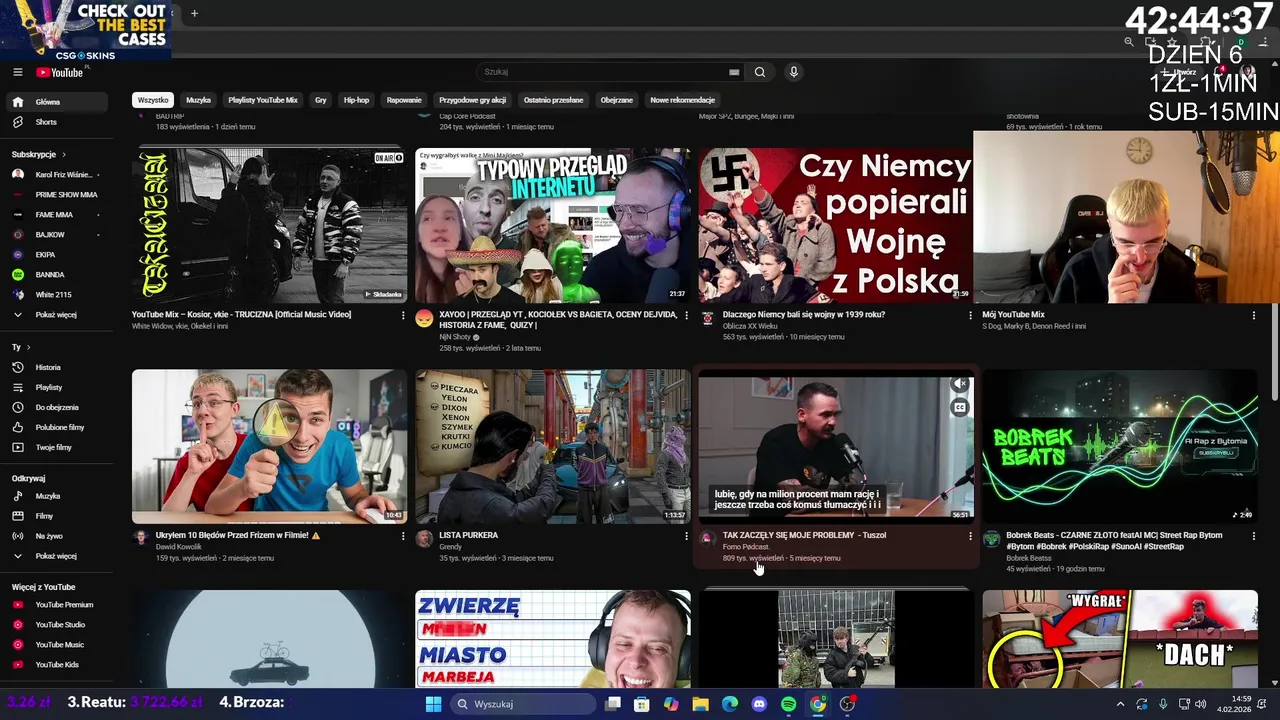Open Historia in the sidebar
1280x720 pixels.
tap(58, 367)
